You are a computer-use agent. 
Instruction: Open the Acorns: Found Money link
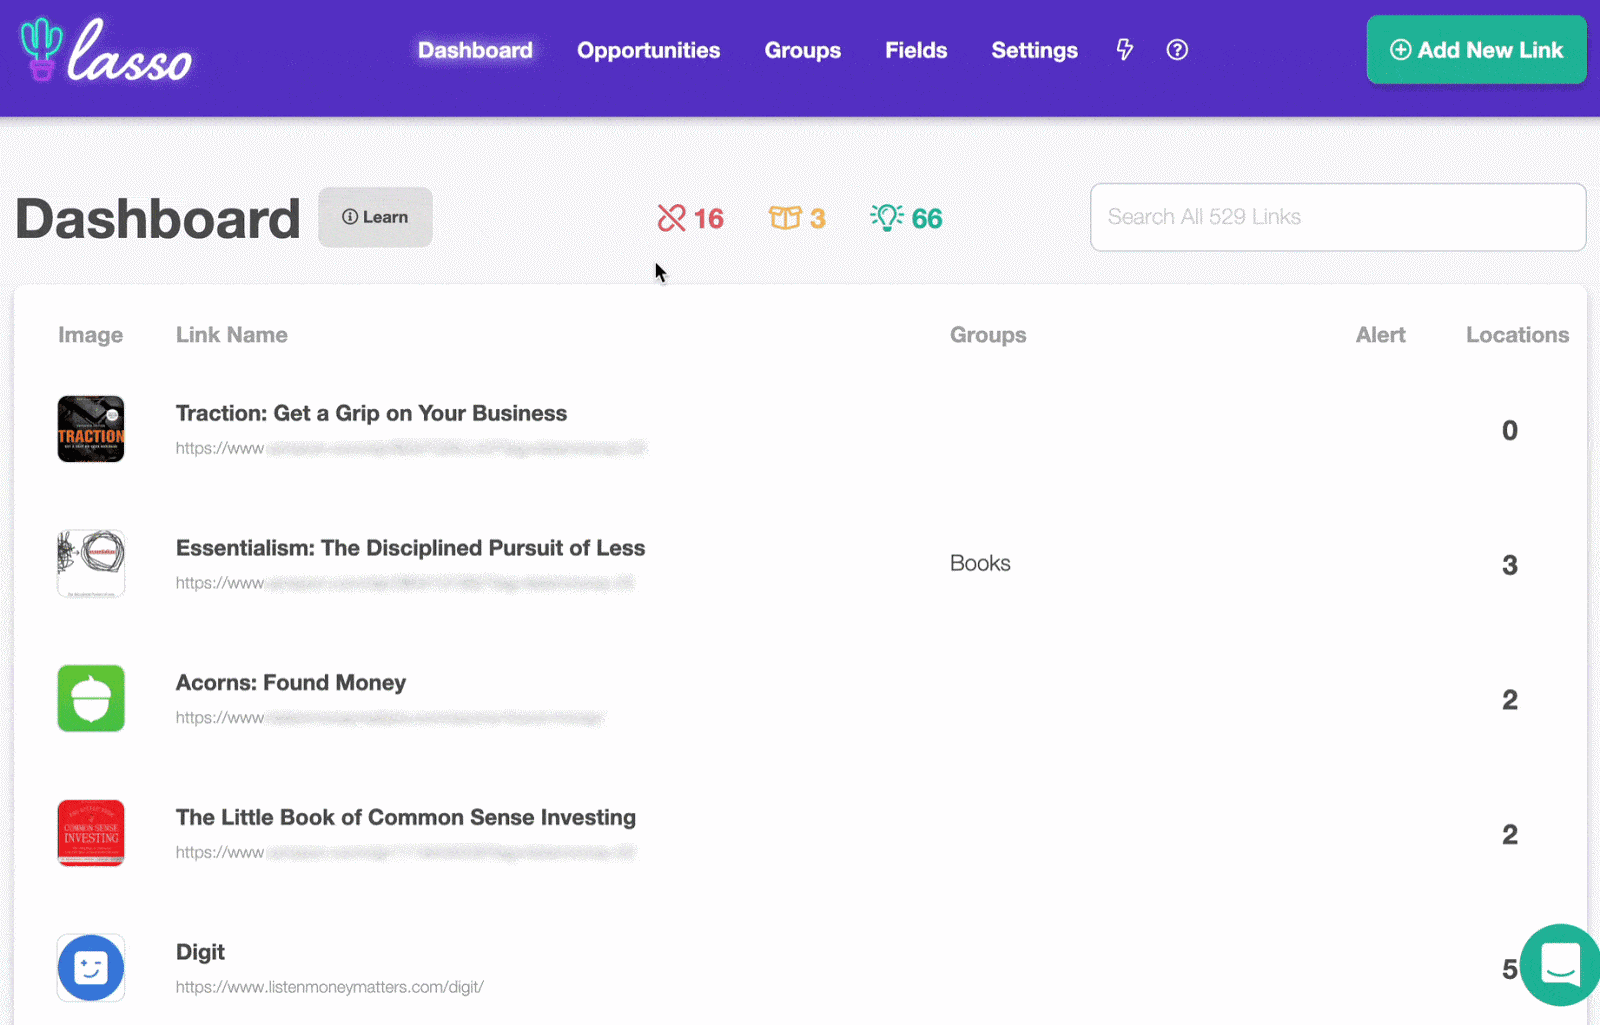tap(291, 683)
